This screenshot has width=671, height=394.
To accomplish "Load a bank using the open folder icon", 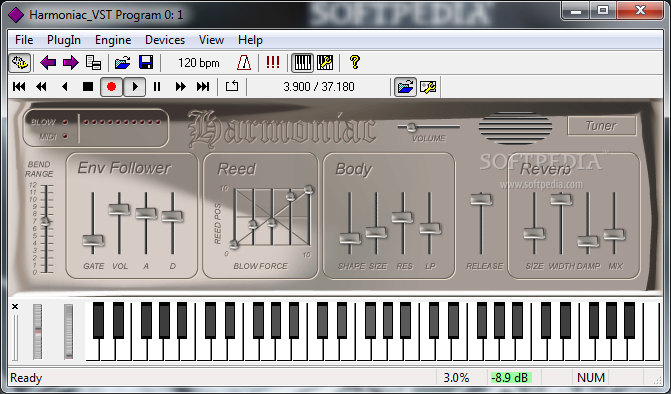I will coord(123,63).
